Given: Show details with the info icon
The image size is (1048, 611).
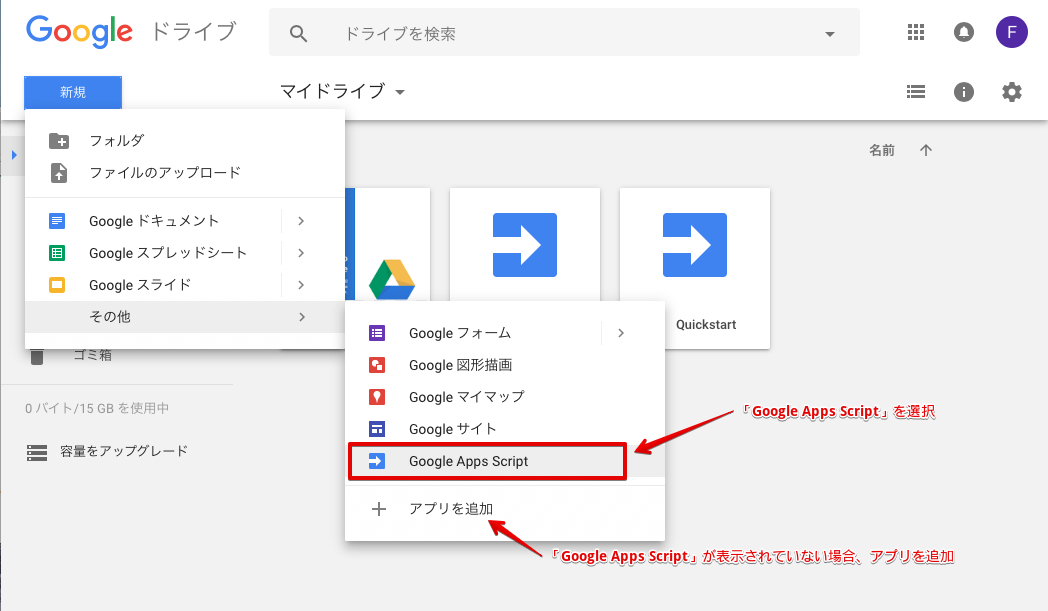Looking at the screenshot, I should coord(964,92).
